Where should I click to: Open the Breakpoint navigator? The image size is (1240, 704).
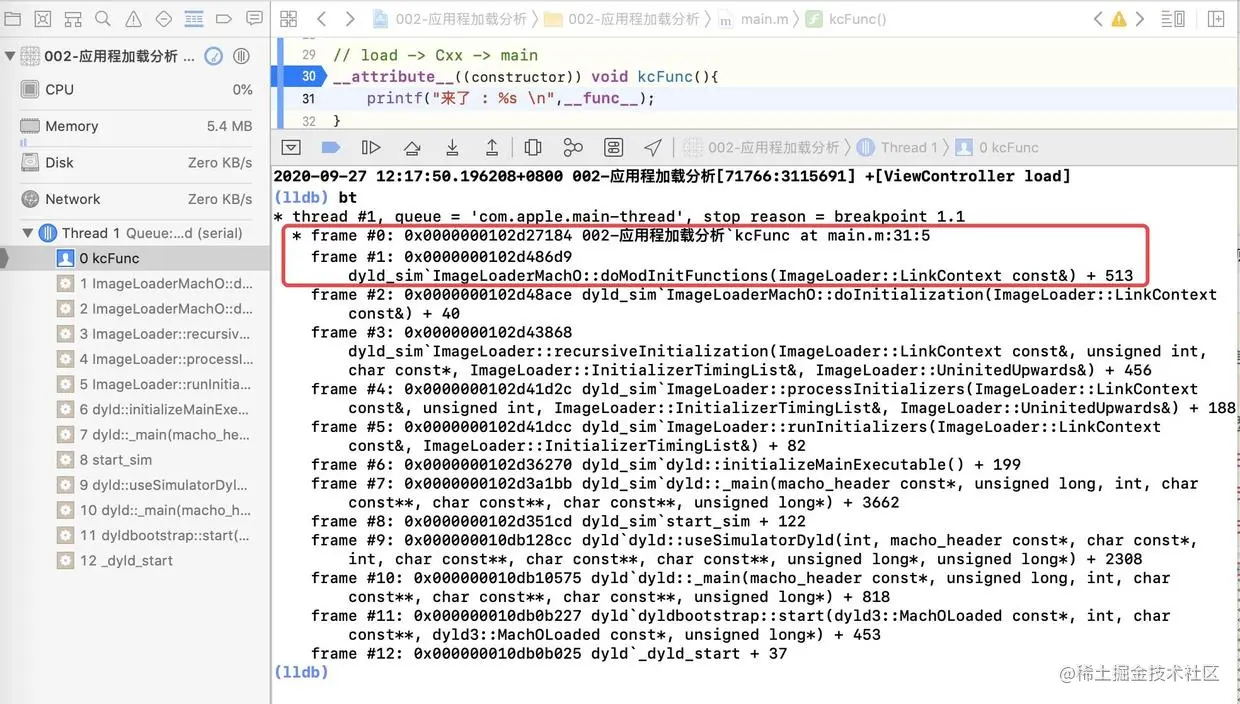click(x=223, y=18)
